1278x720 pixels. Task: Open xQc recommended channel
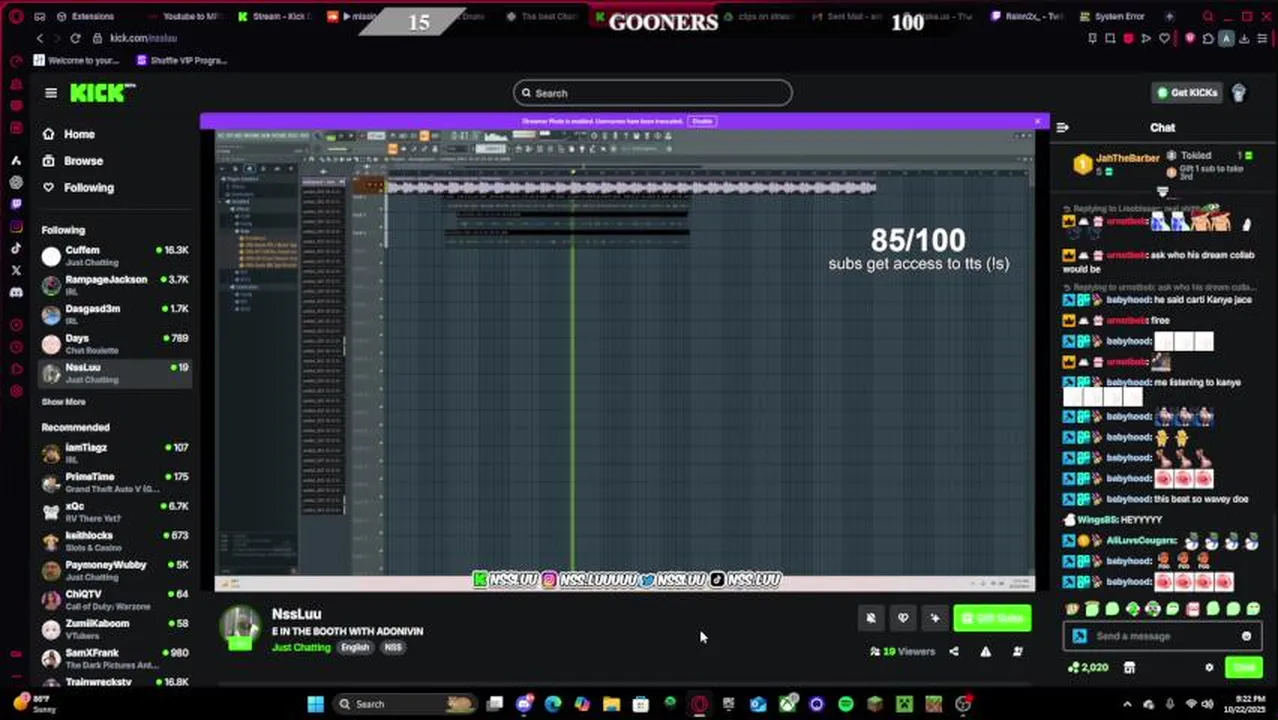pyautogui.click(x=114, y=512)
